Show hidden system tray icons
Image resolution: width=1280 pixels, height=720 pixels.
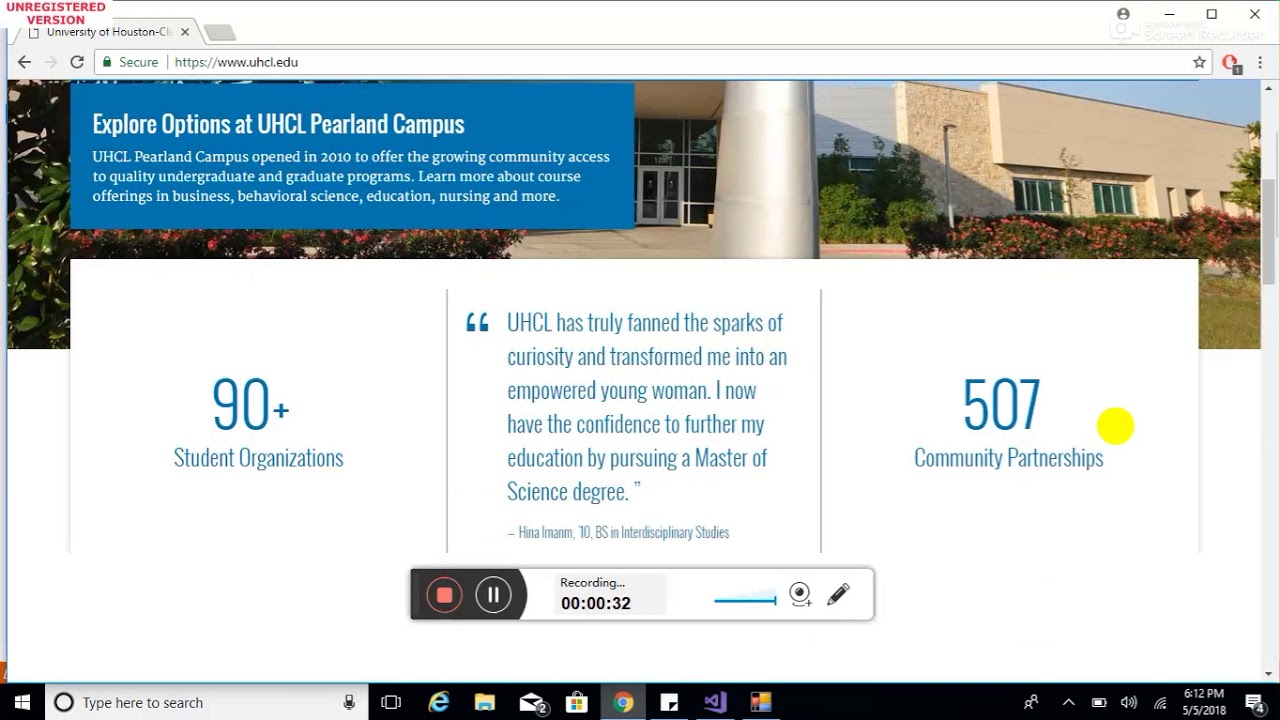point(1068,702)
